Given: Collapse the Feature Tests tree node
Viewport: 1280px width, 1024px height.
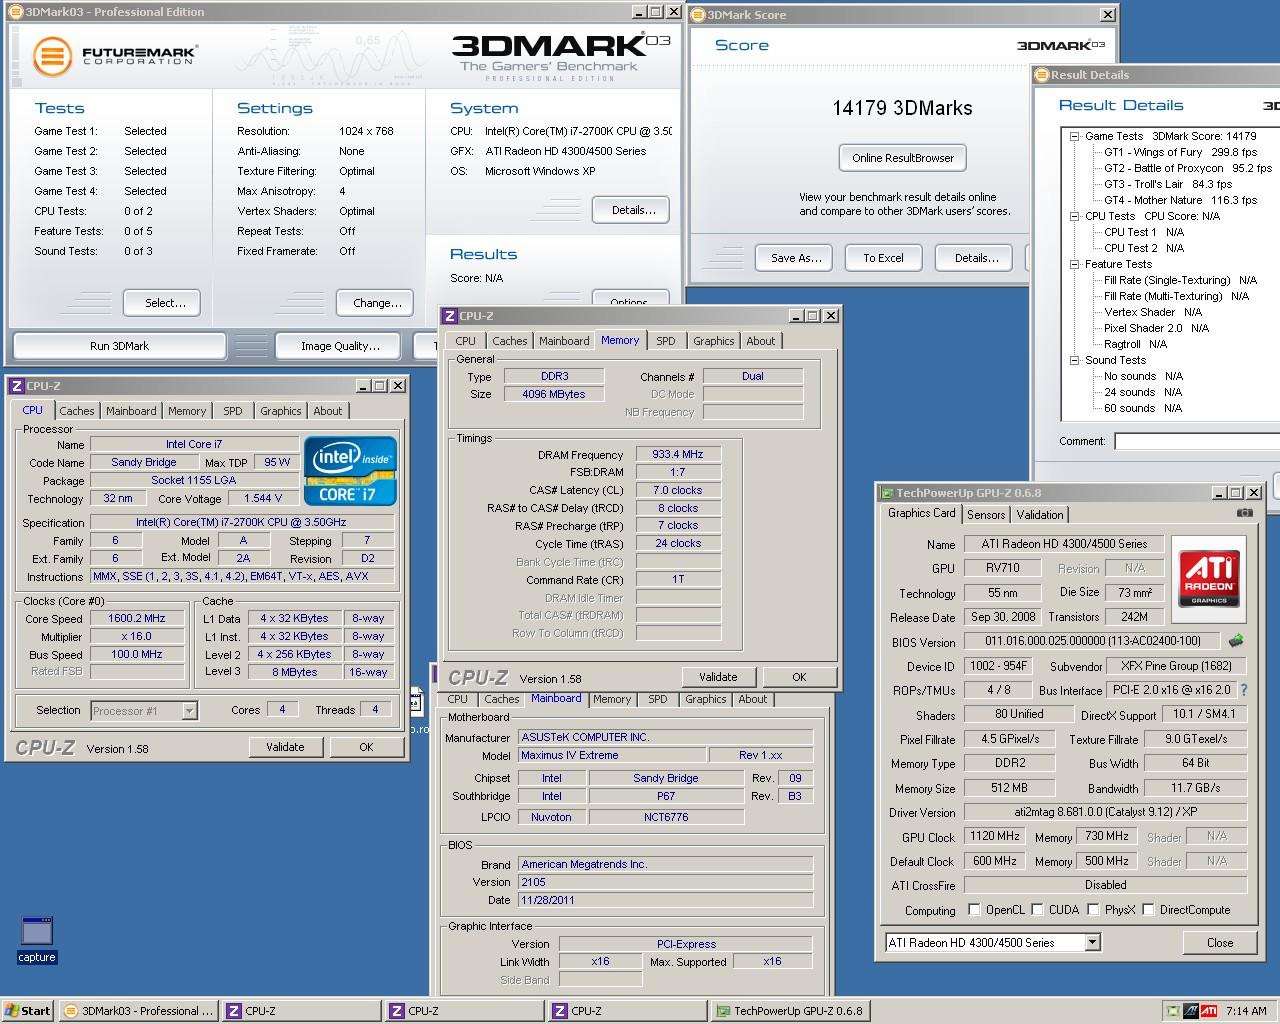Looking at the screenshot, I should [x=1075, y=264].
